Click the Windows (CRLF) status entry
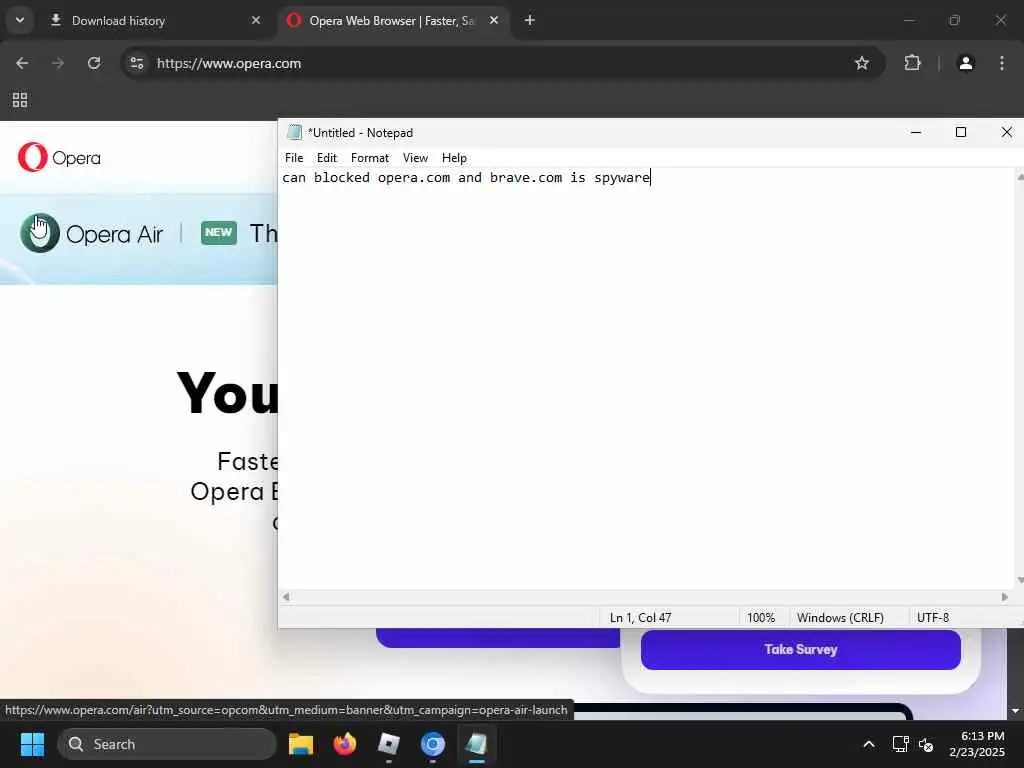 840,618
